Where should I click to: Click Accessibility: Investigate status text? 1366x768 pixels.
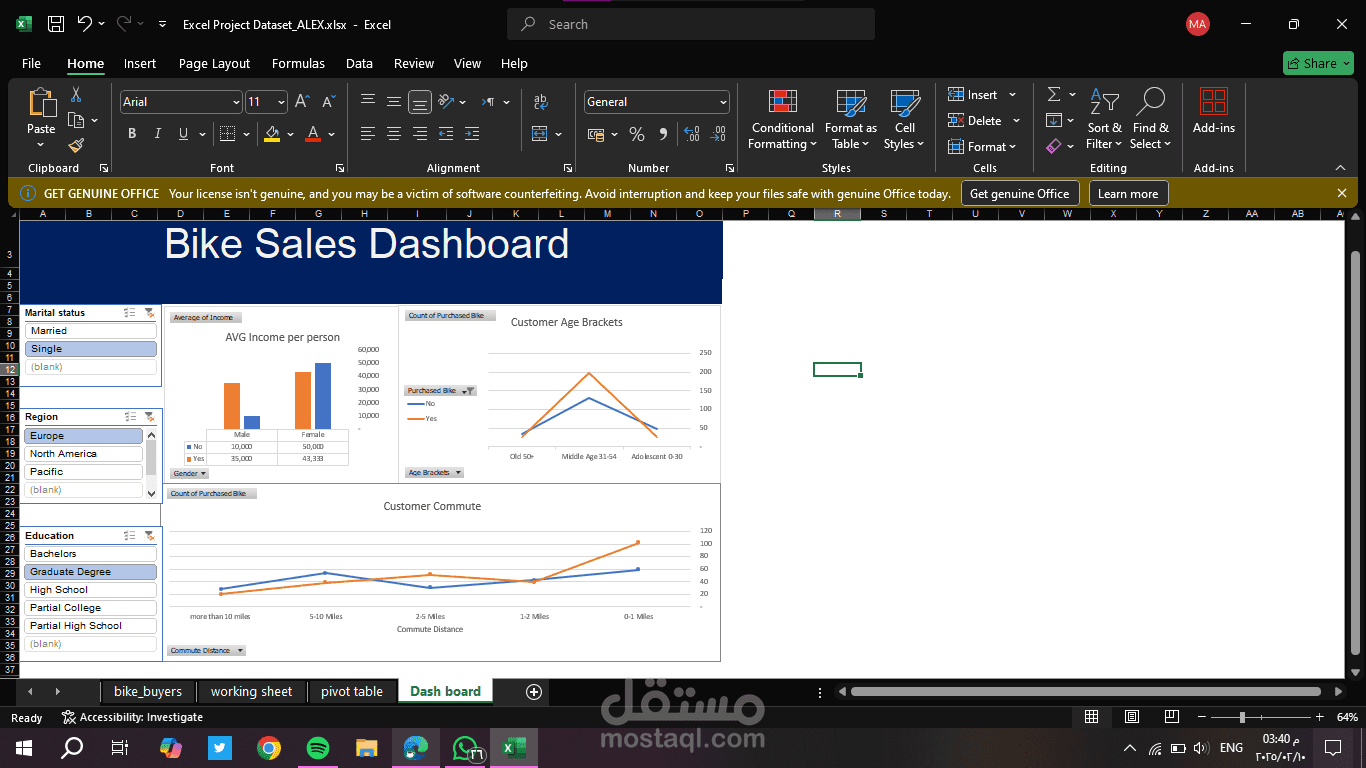tap(132, 717)
